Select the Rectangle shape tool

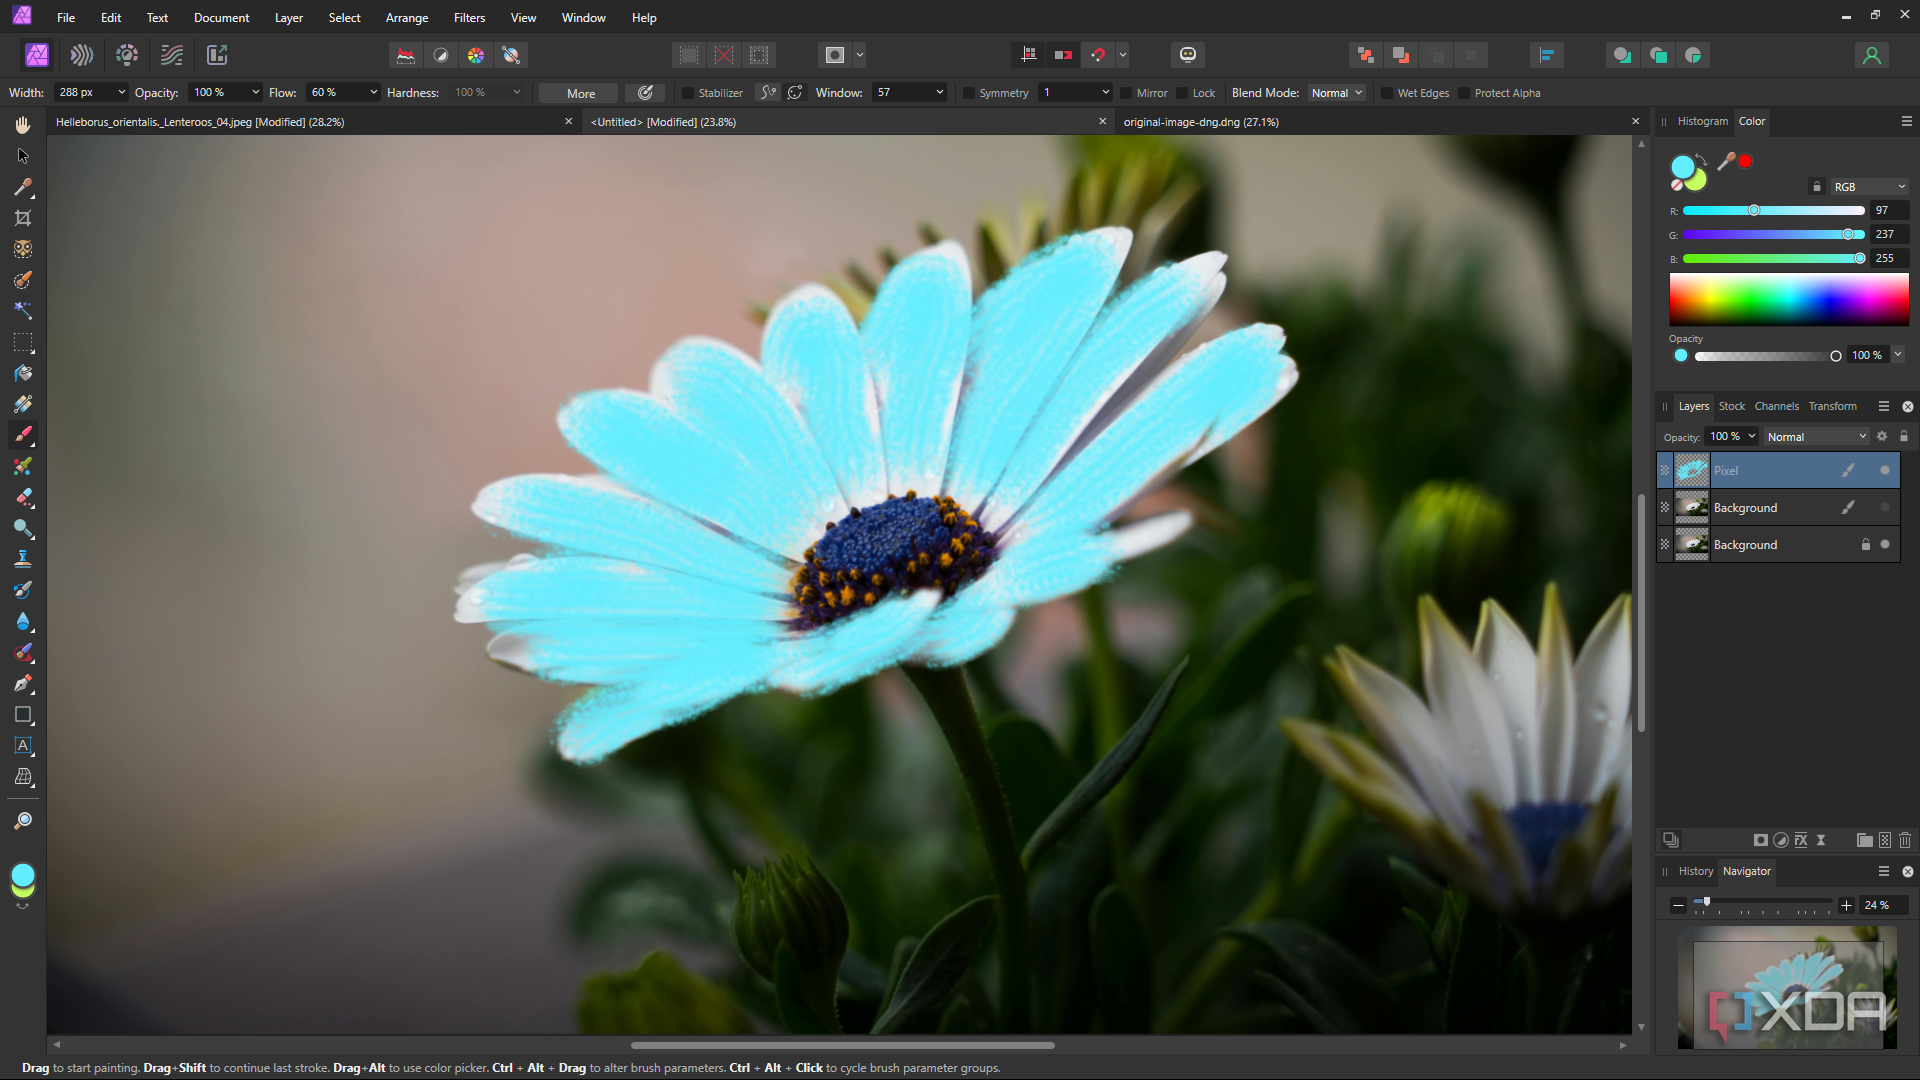tap(23, 715)
